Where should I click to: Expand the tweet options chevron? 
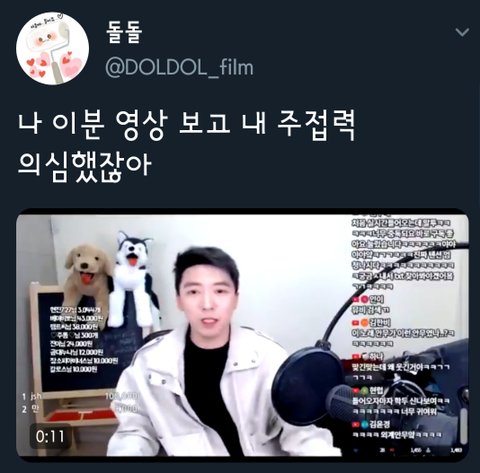point(462,32)
